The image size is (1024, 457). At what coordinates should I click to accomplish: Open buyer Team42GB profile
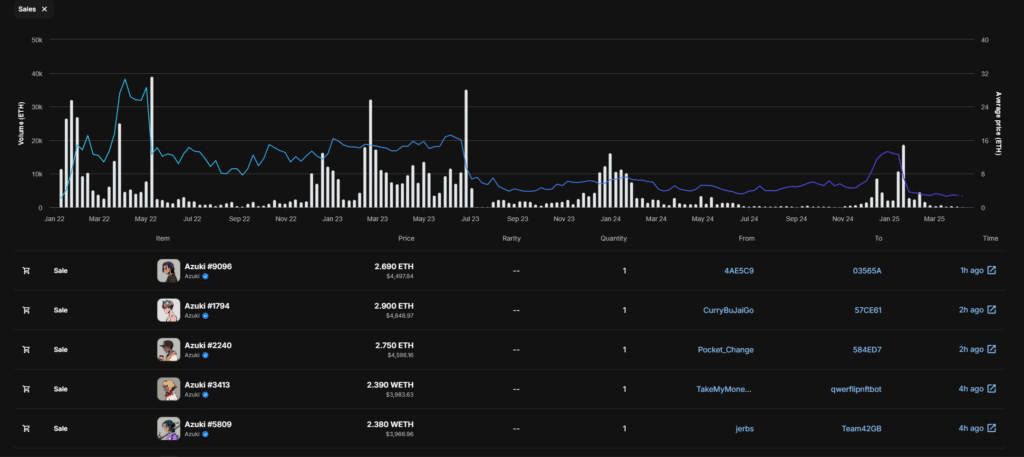click(x=861, y=428)
